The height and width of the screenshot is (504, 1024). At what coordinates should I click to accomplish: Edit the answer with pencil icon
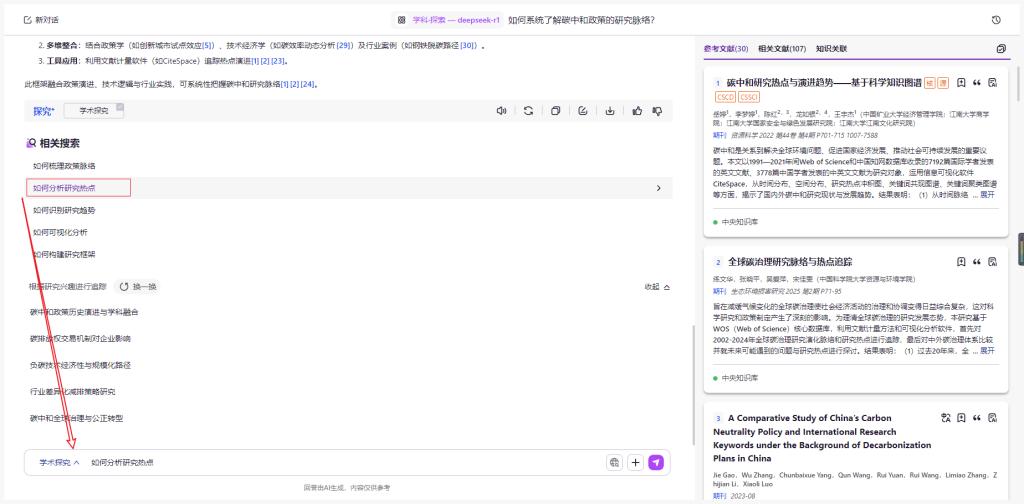583,111
